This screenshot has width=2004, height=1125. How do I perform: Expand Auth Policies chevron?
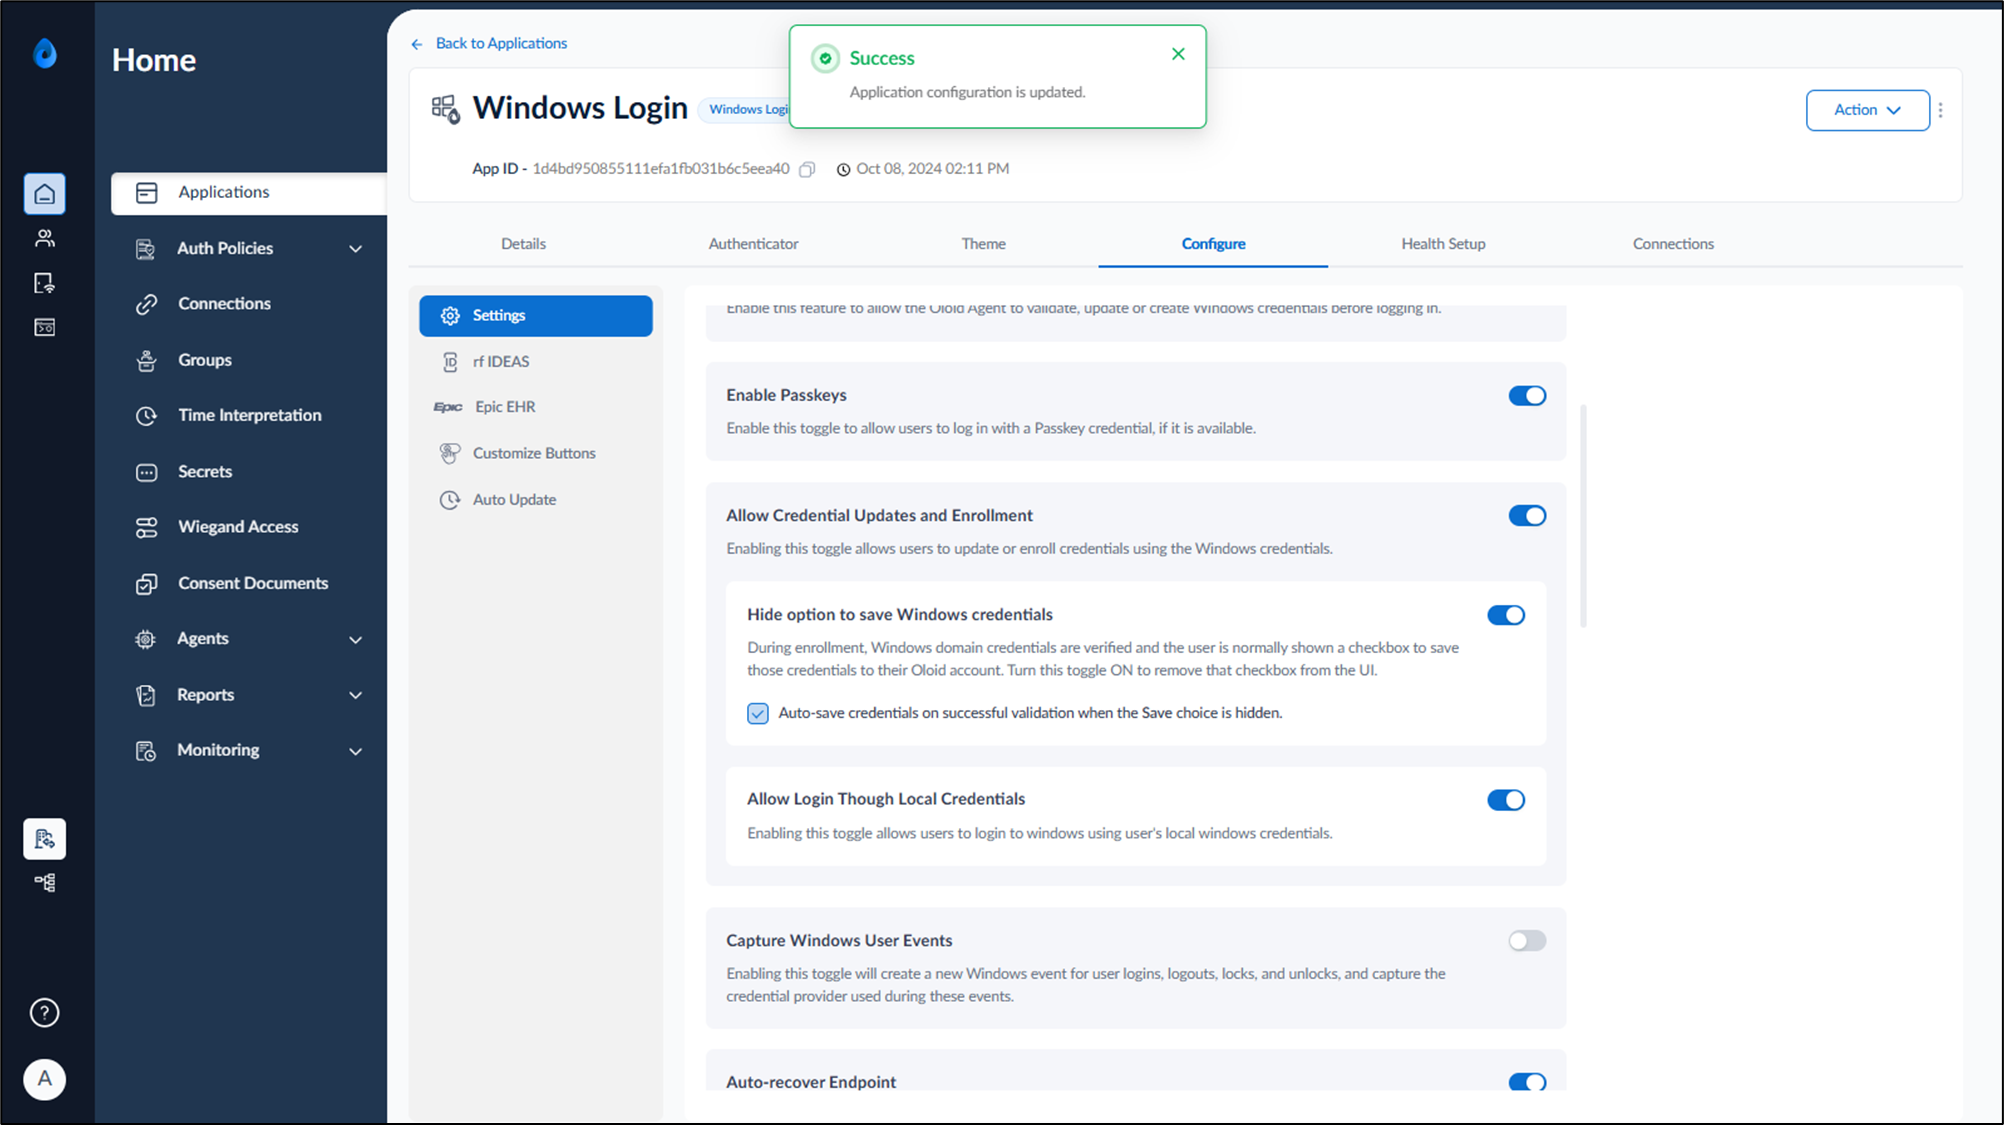tap(355, 249)
